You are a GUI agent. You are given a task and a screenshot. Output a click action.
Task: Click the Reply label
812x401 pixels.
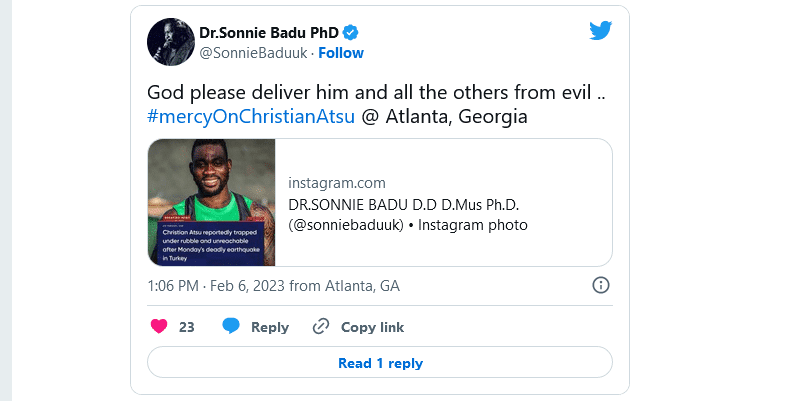[x=270, y=327]
